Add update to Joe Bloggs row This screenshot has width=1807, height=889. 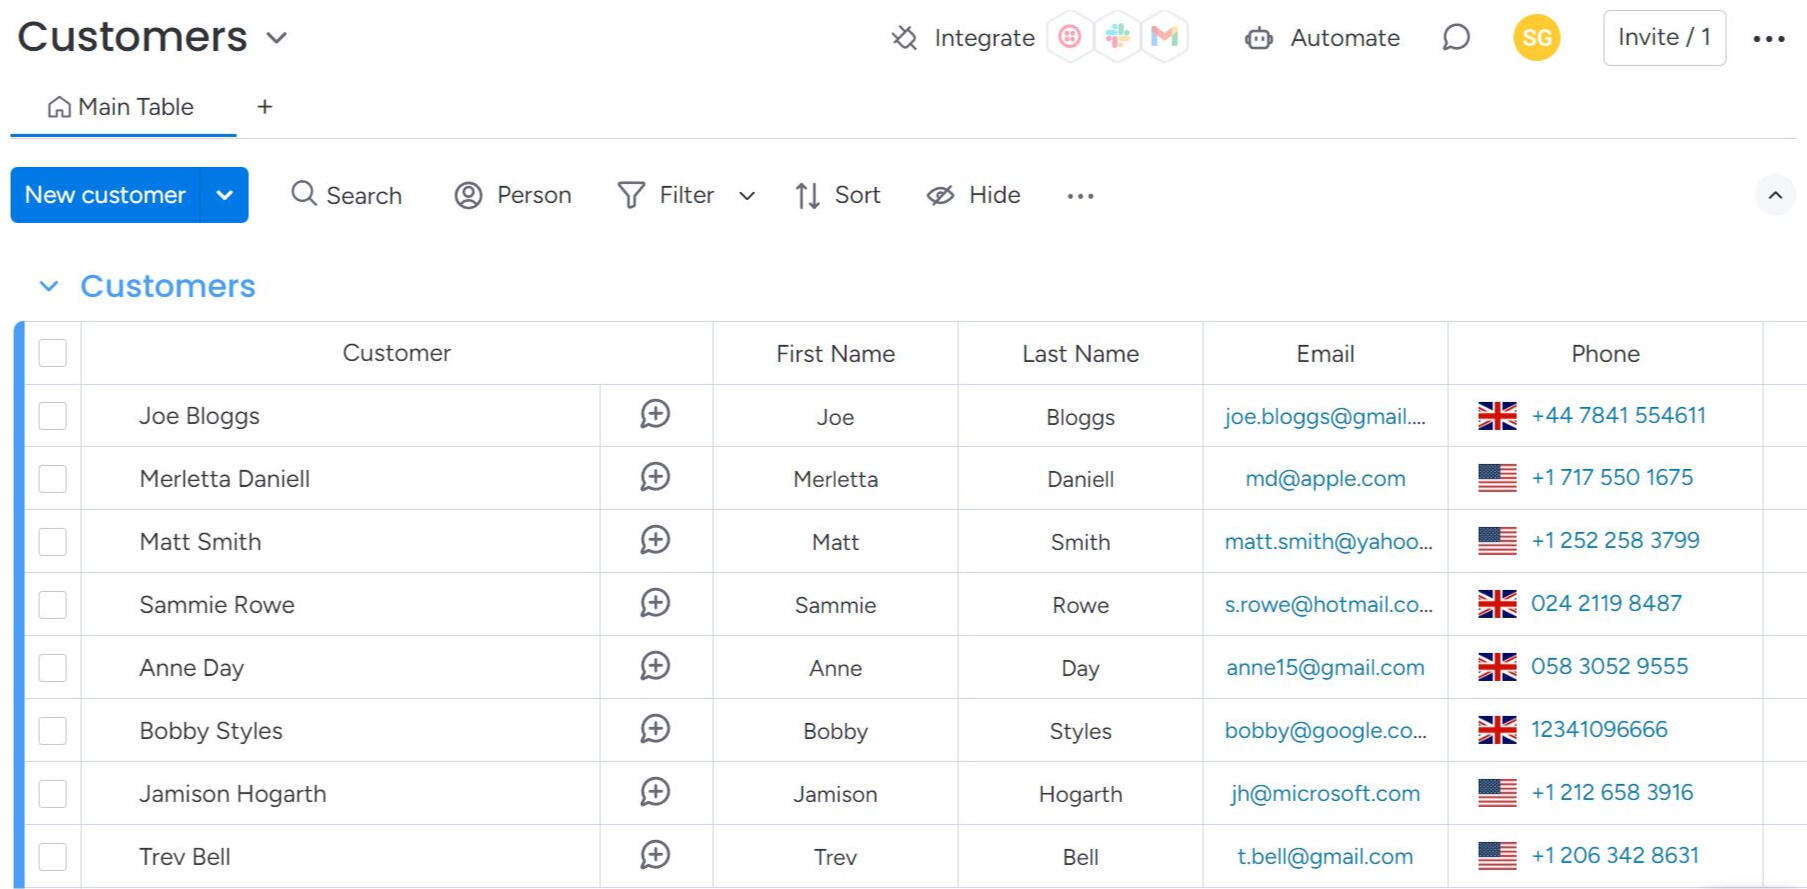click(x=655, y=415)
